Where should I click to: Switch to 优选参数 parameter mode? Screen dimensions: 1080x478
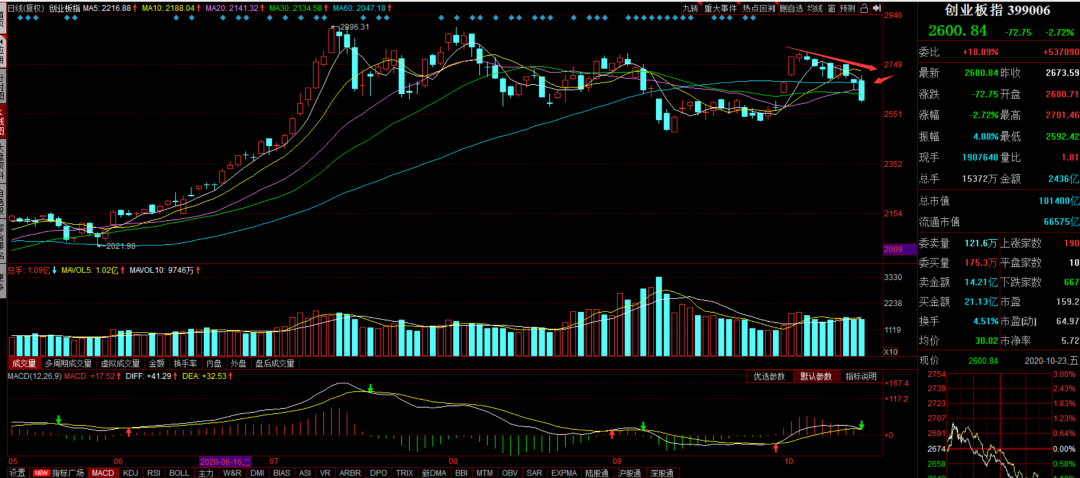pos(768,377)
